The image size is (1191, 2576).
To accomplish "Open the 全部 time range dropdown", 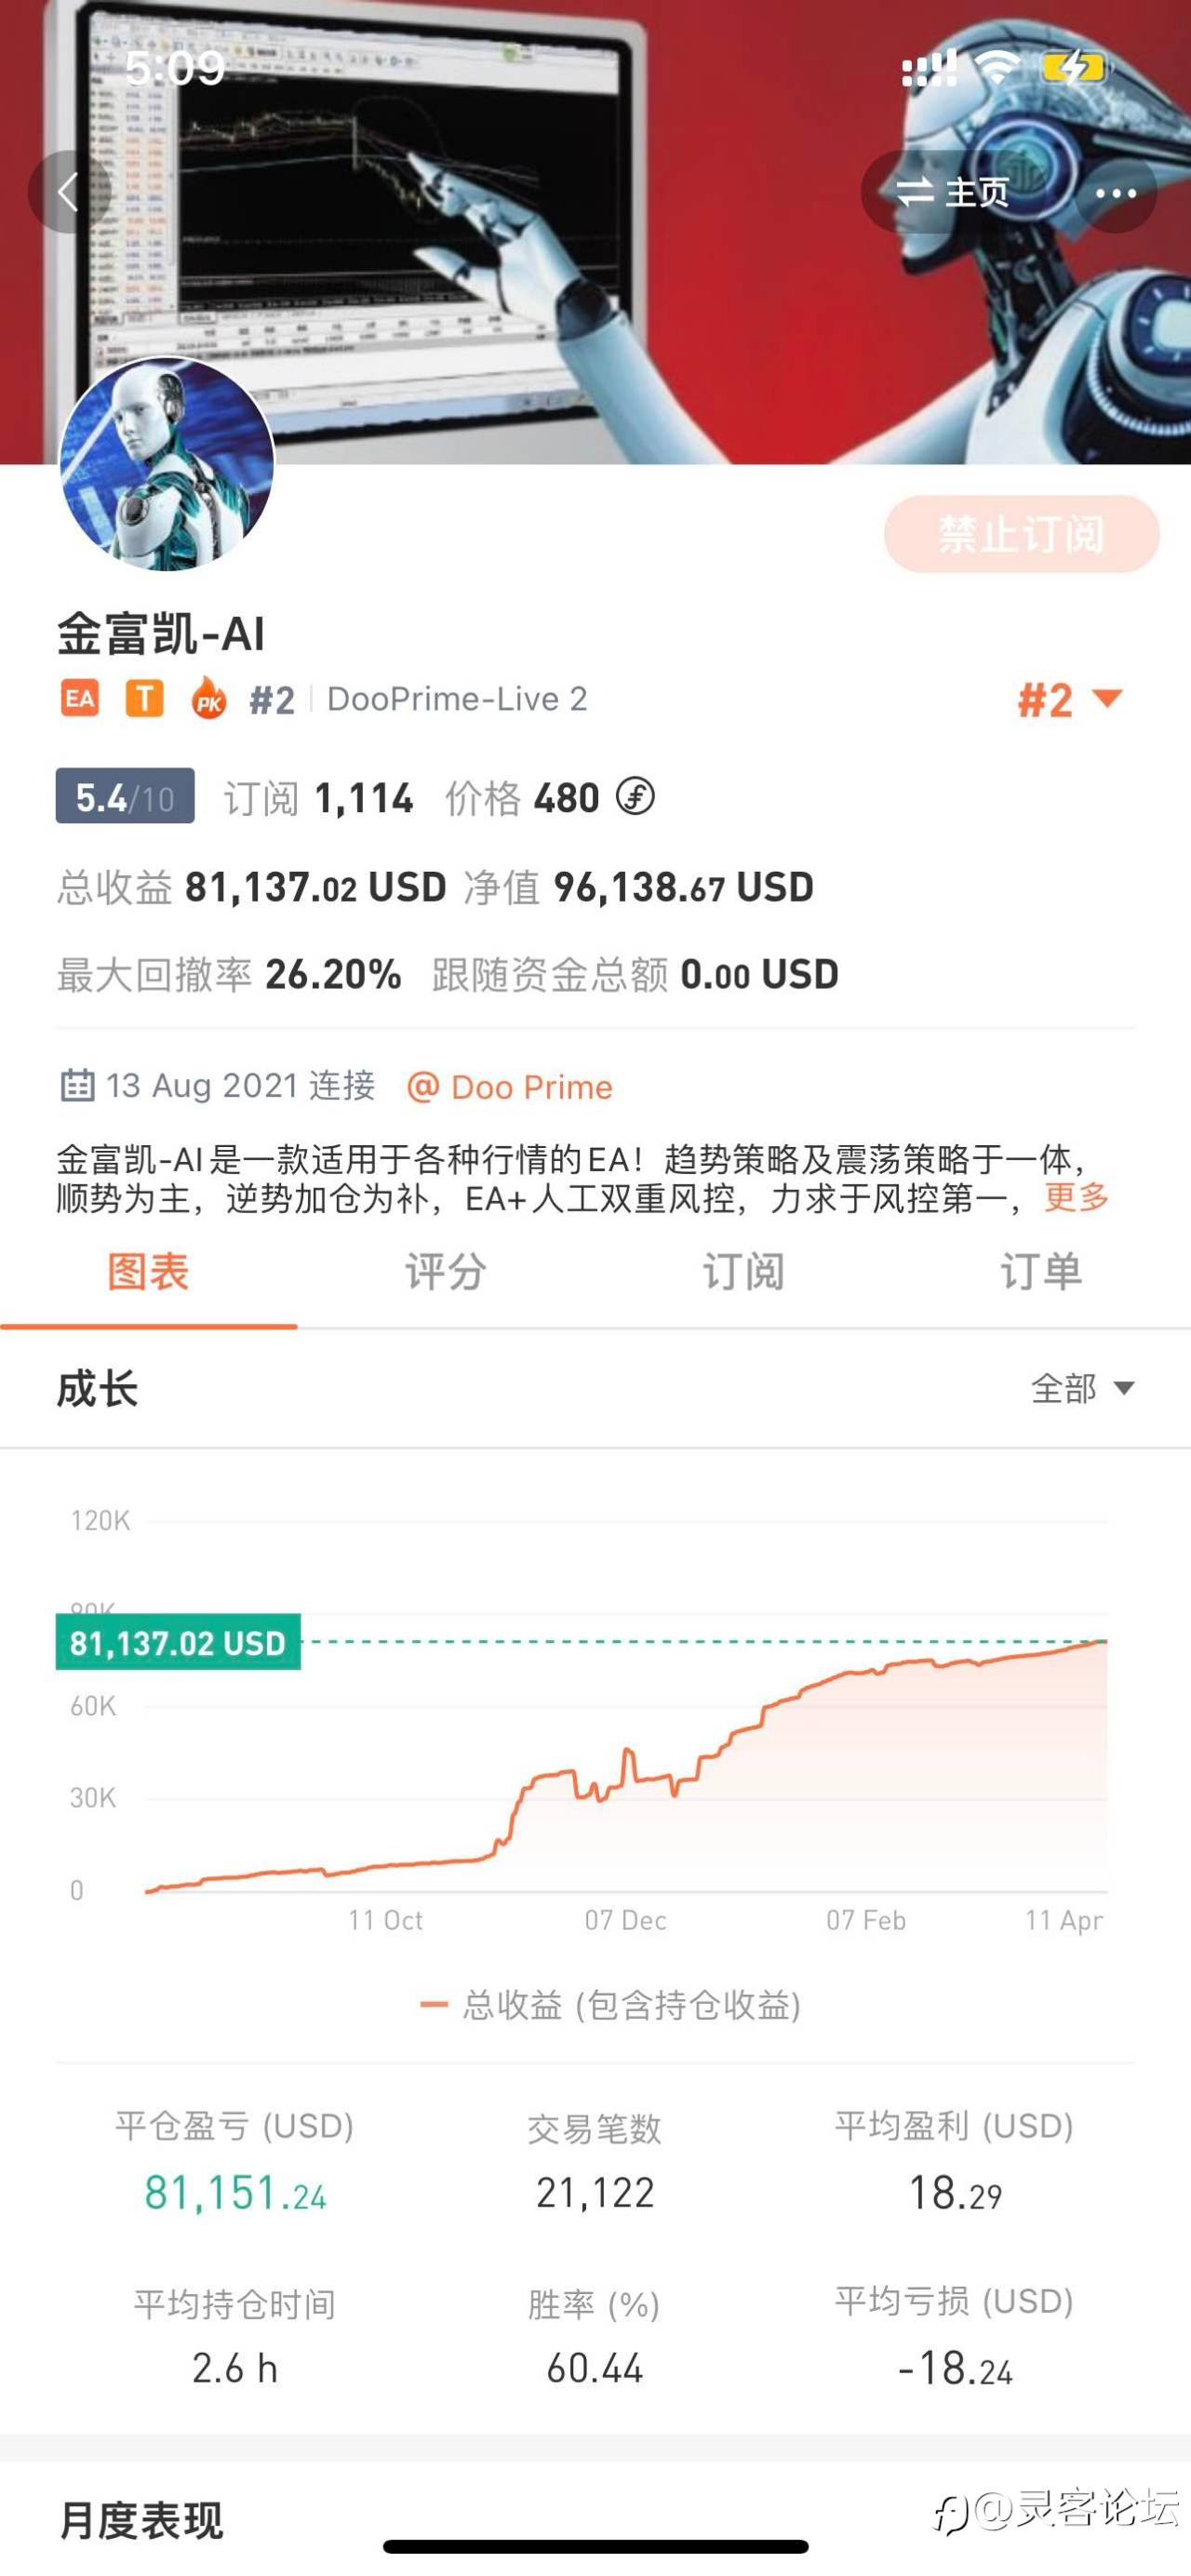I will coord(1082,1388).
